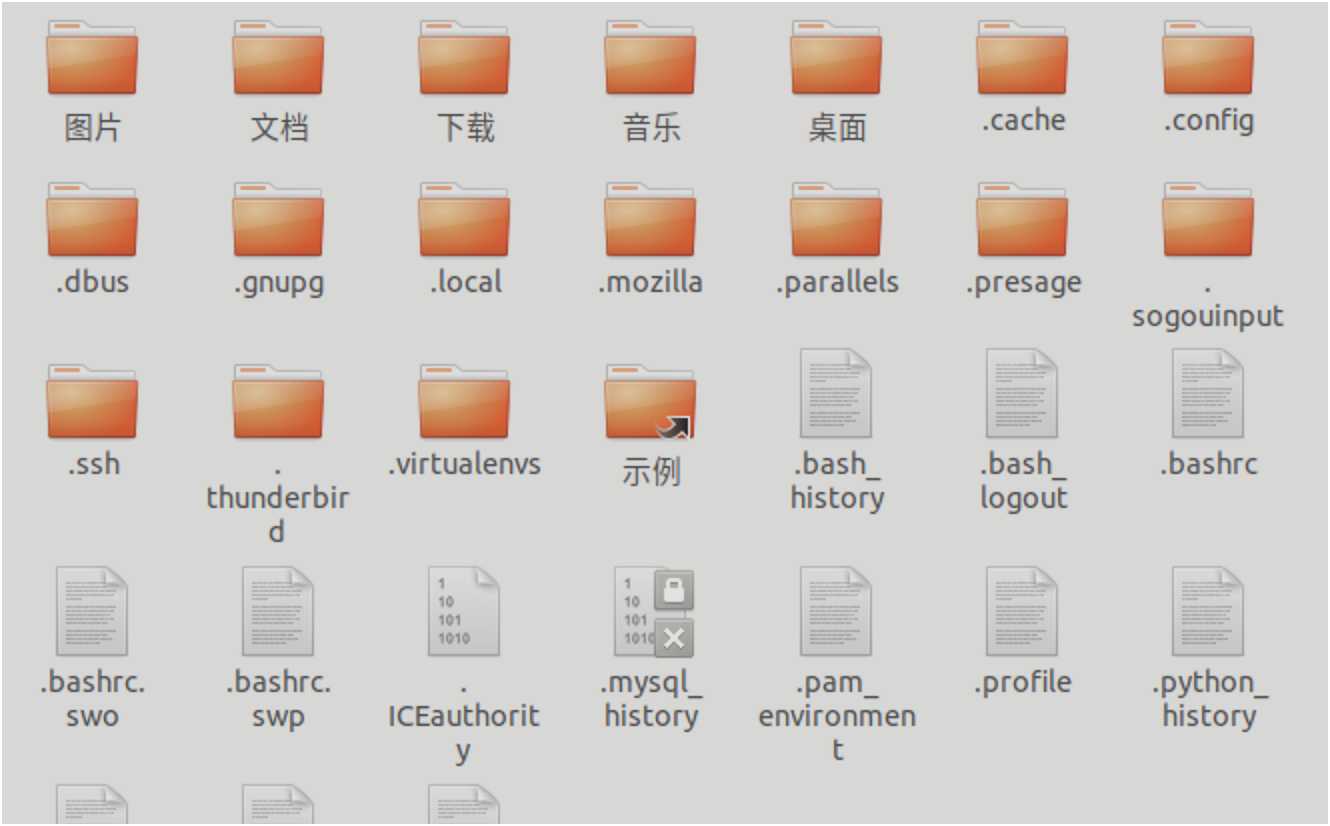
Task: Click the .virtualenvs folder icon
Action: click(x=464, y=401)
